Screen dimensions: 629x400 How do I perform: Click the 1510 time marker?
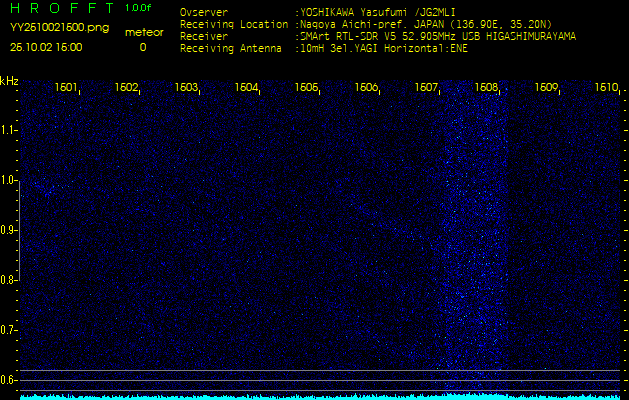coord(606,87)
